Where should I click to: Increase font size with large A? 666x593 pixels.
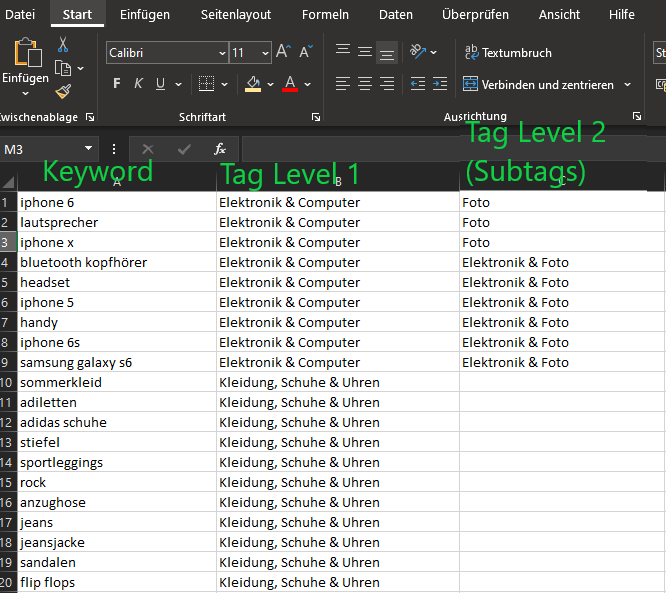(x=283, y=52)
